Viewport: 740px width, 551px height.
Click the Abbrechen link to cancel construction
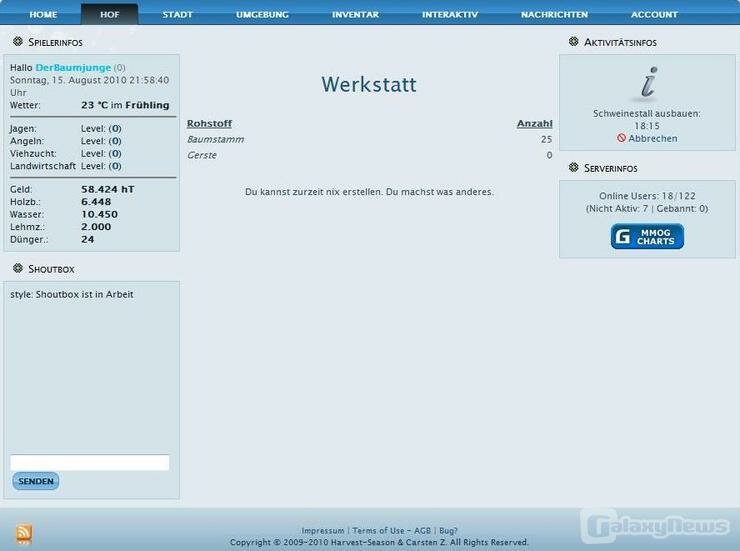(x=652, y=139)
